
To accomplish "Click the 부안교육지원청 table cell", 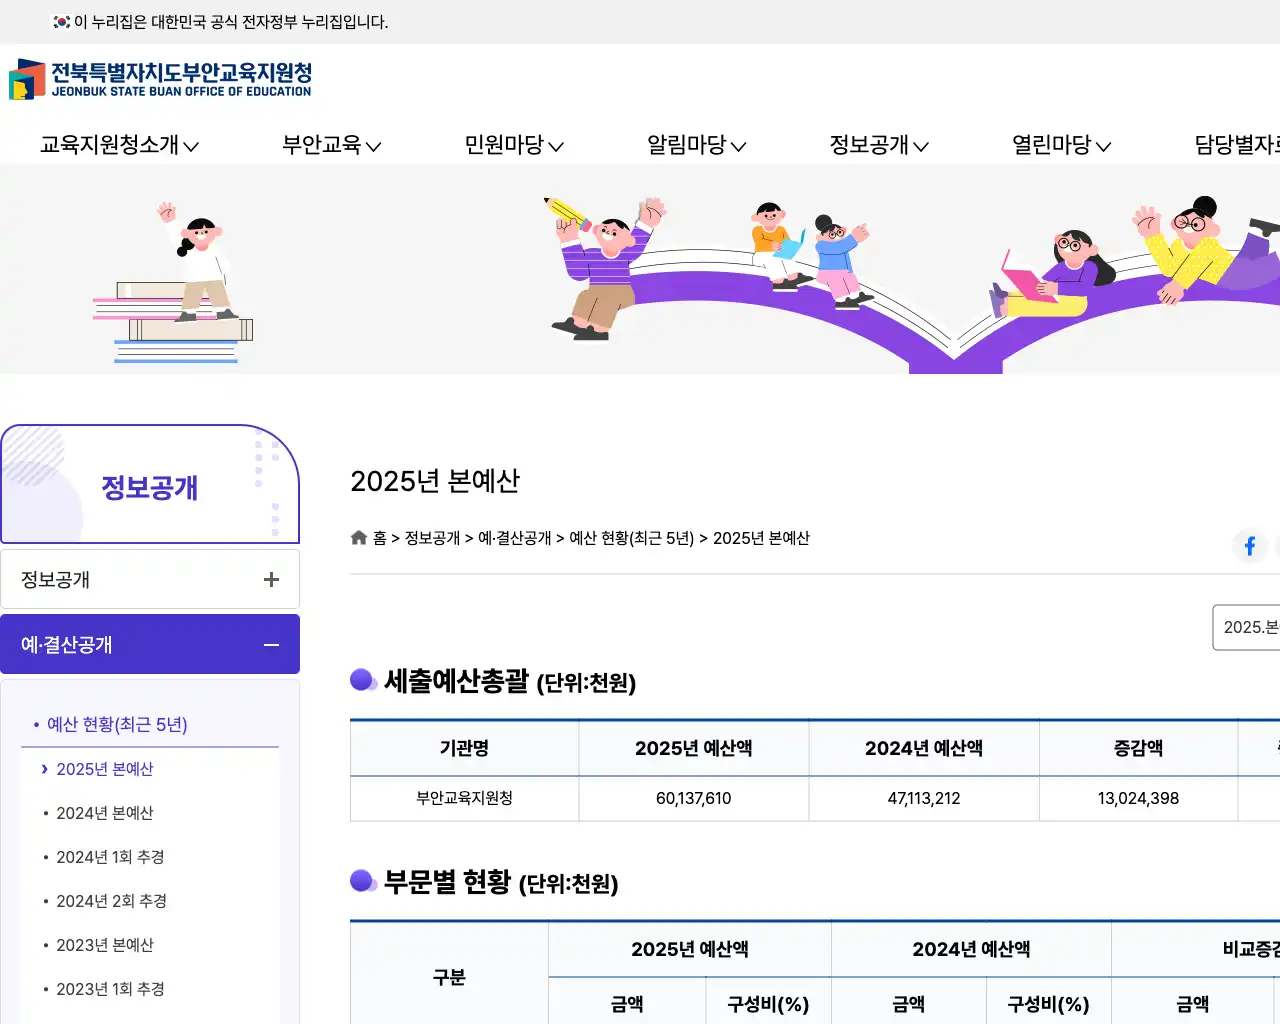I will [x=464, y=798].
